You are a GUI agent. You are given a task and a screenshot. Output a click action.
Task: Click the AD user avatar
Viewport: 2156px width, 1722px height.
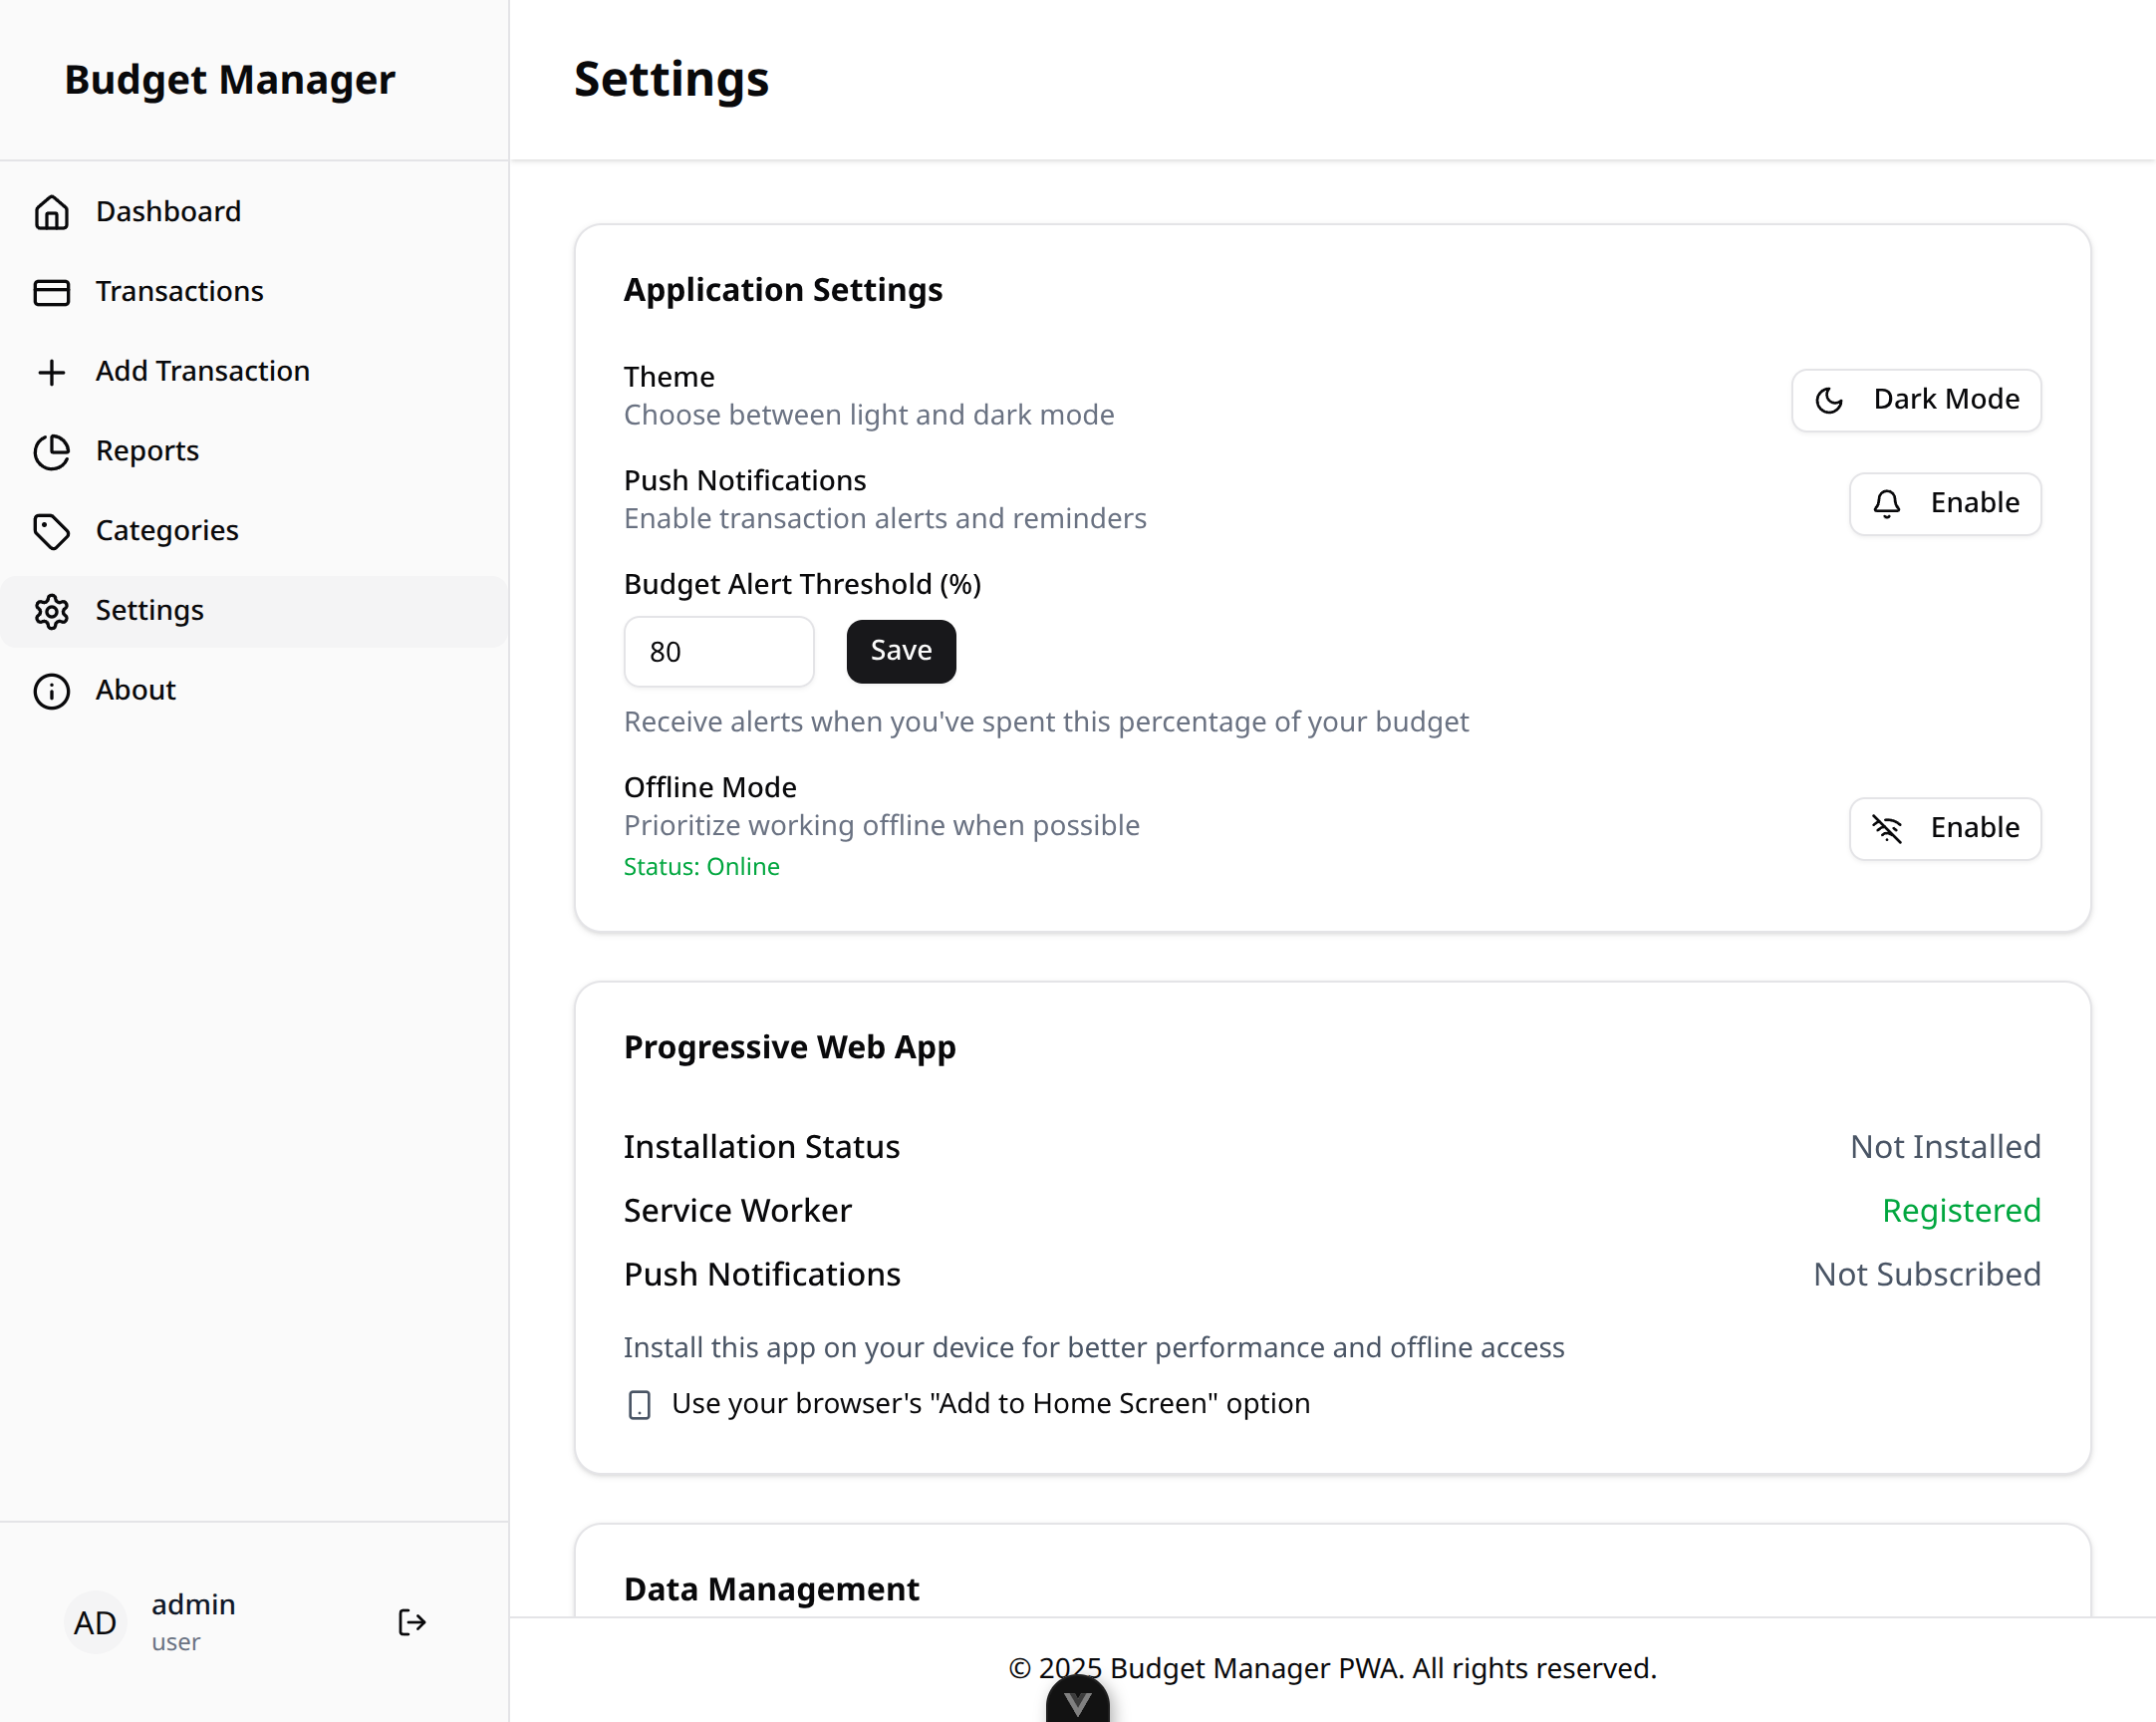click(95, 1622)
